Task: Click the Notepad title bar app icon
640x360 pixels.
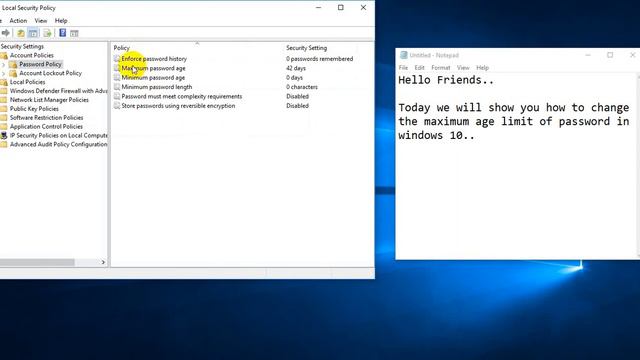Action: [404, 55]
